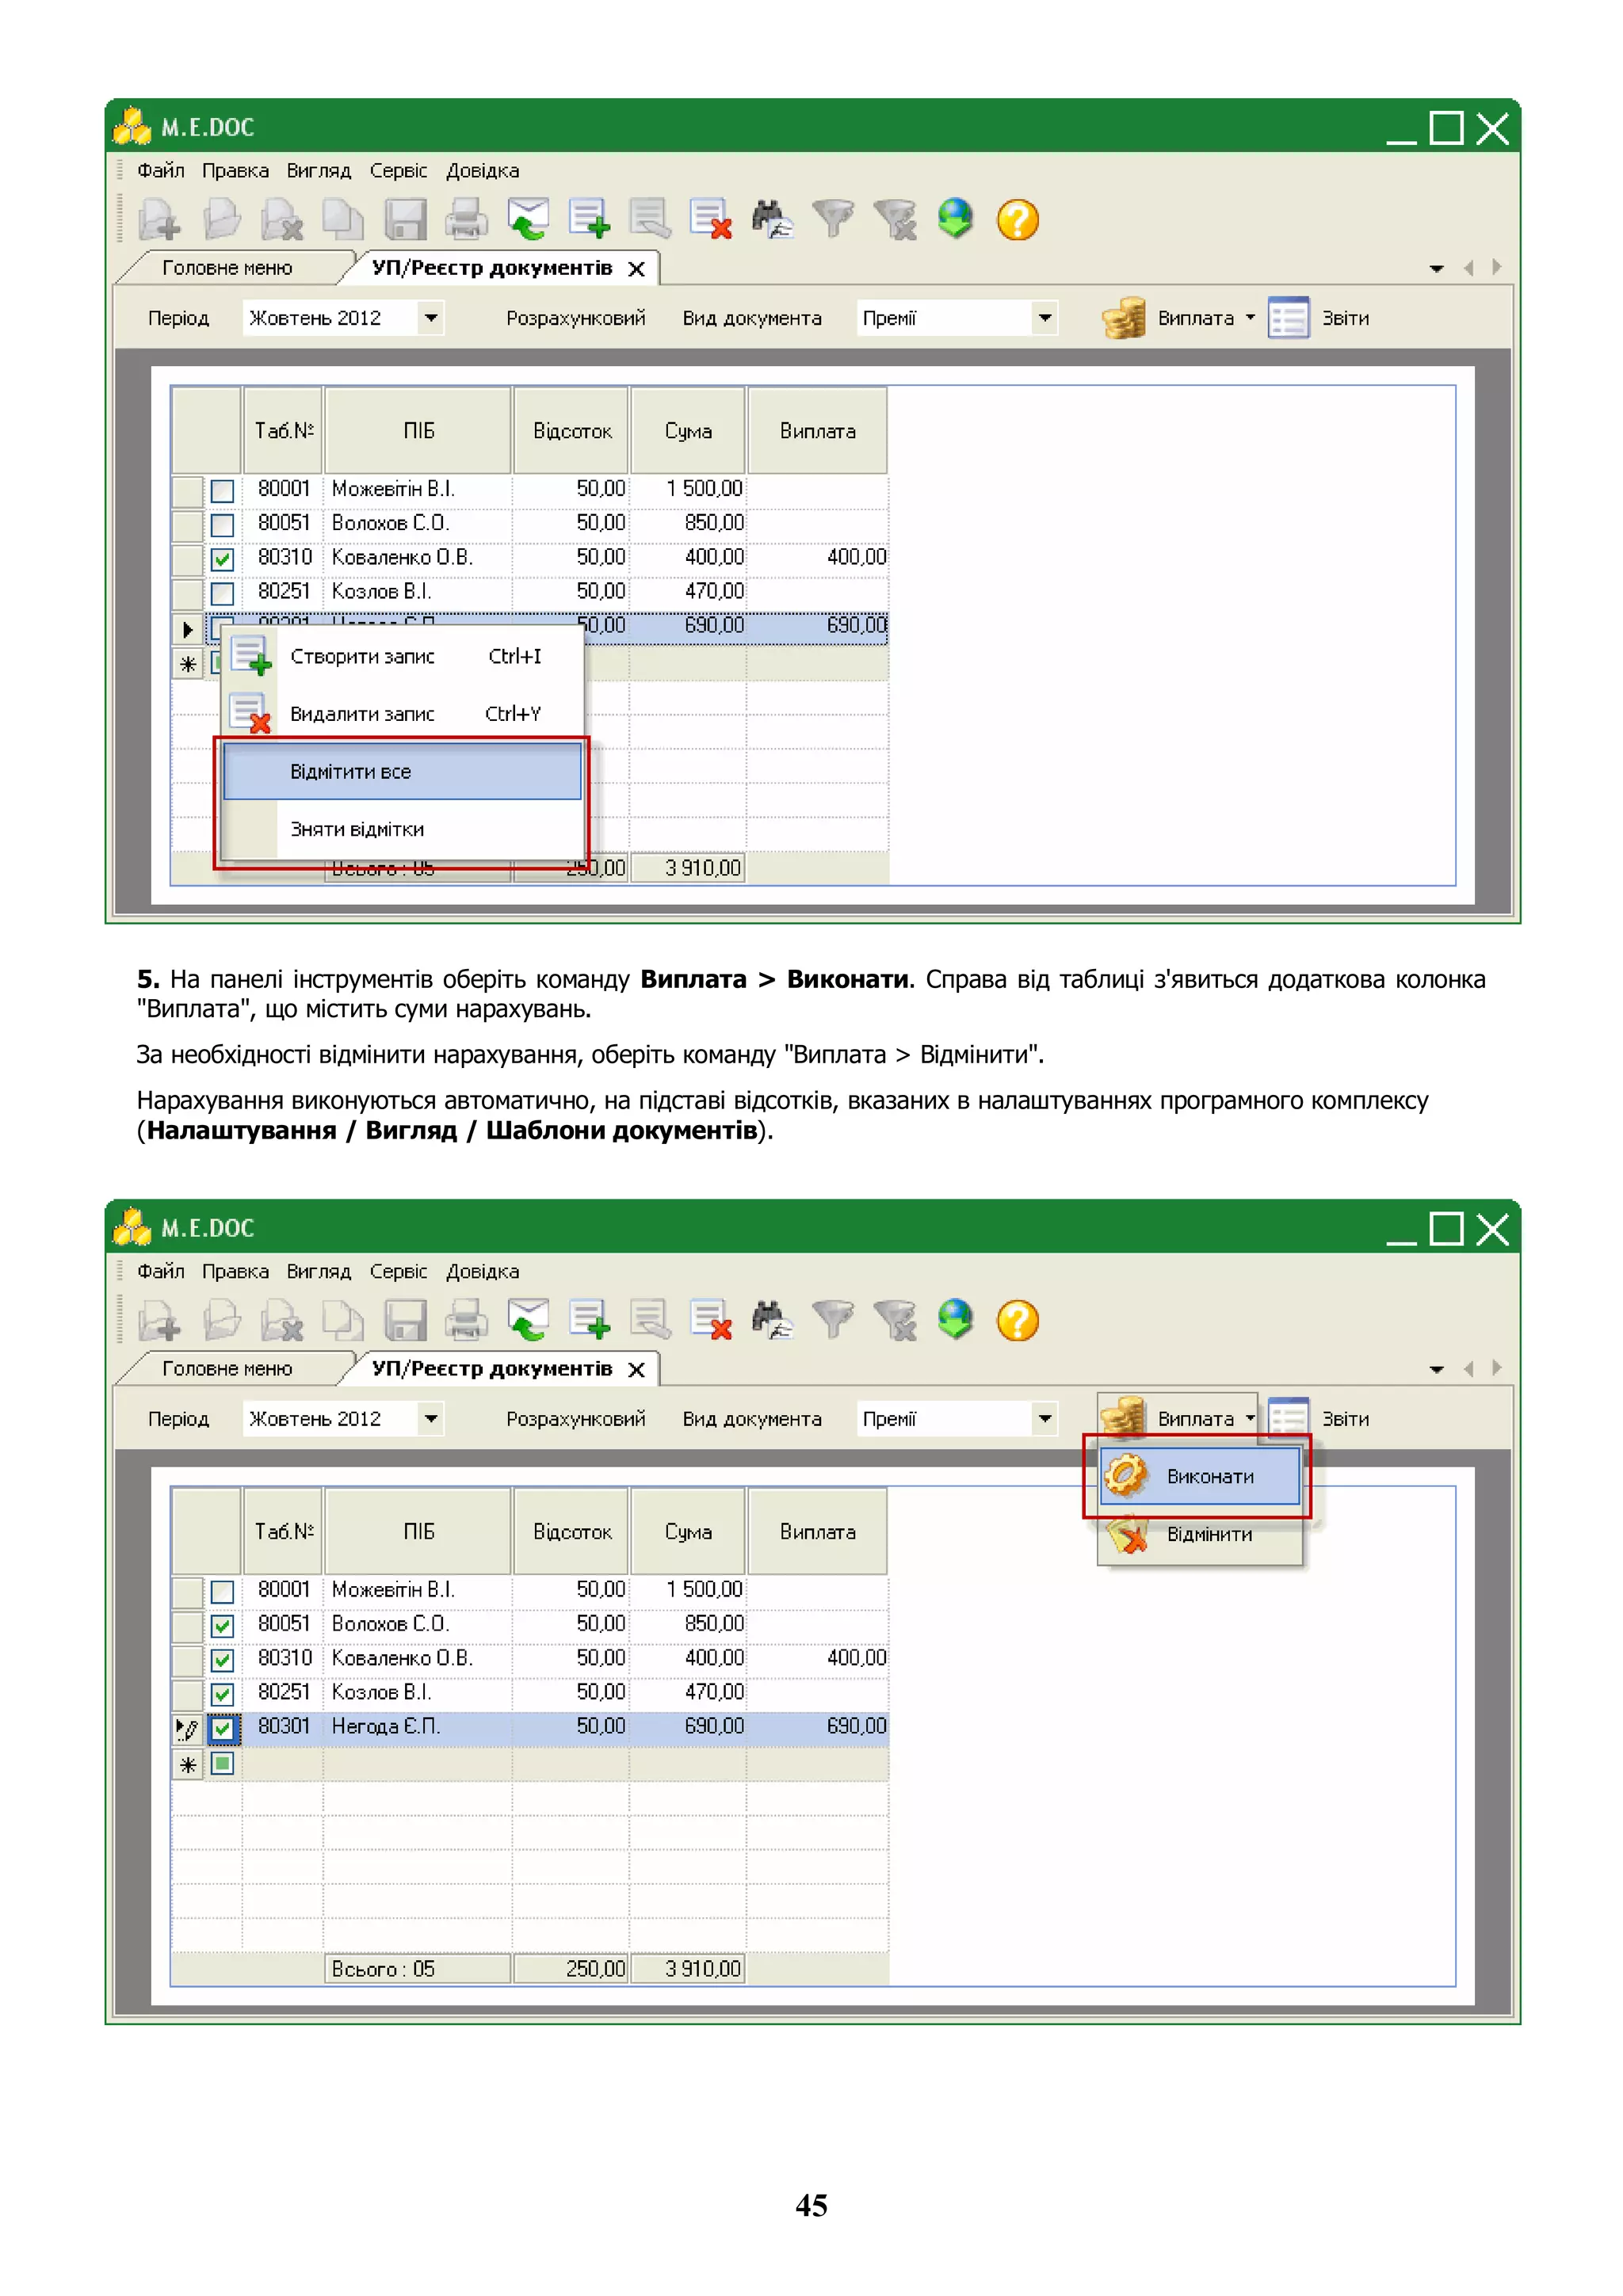
Task: Click the binoculars Search icon in lower window
Action: tap(771, 1320)
